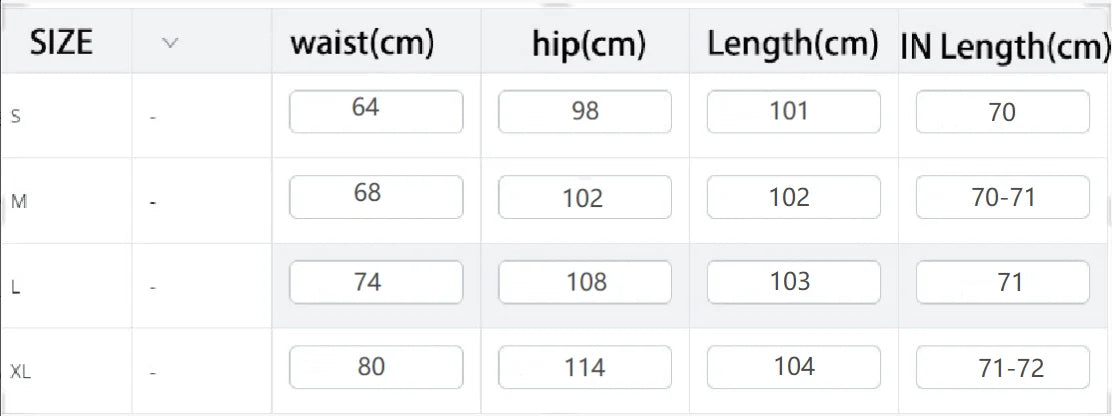
Task: Click the IN Length(cm) column header
Action: click(x=1005, y=47)
